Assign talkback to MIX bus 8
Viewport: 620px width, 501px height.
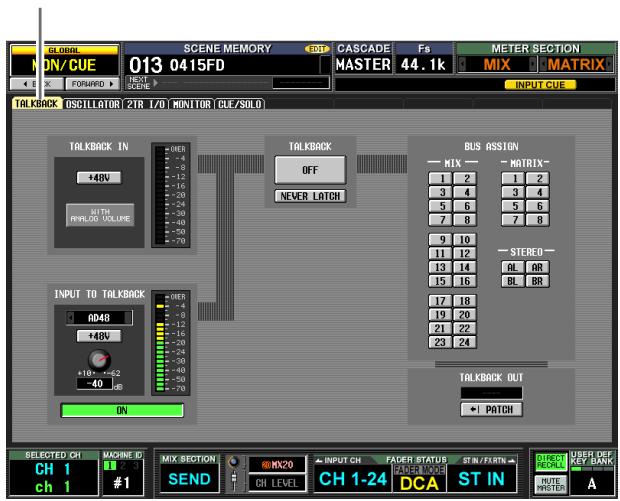(x=465, y=220)
